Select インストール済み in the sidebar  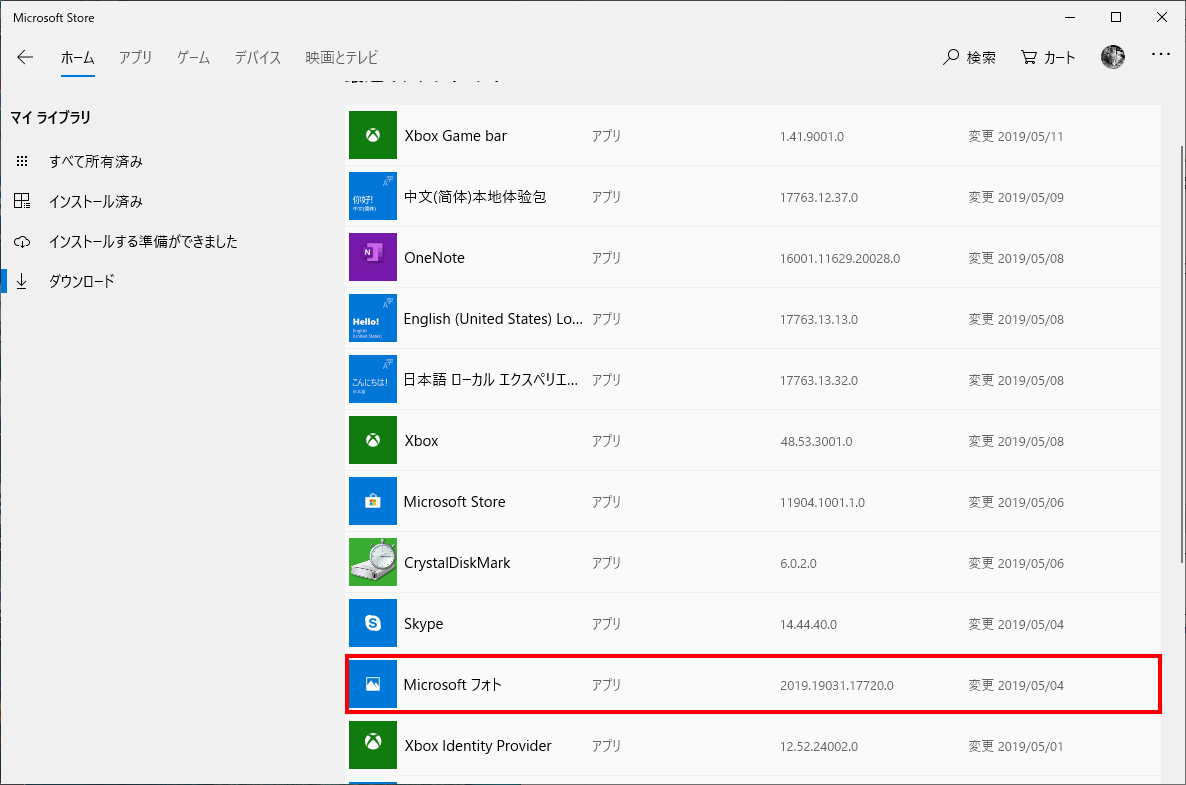[x=96, y=201]
